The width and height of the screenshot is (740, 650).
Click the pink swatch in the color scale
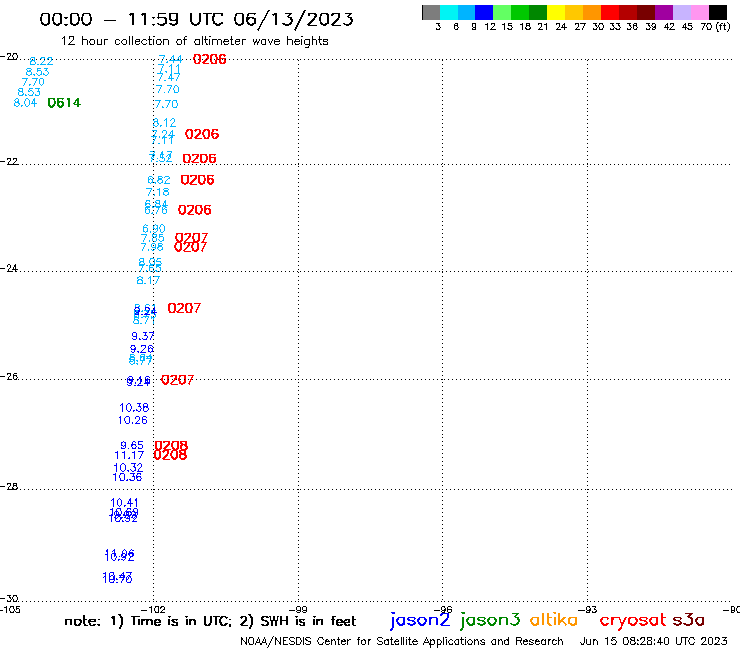[x=699, y=12]
